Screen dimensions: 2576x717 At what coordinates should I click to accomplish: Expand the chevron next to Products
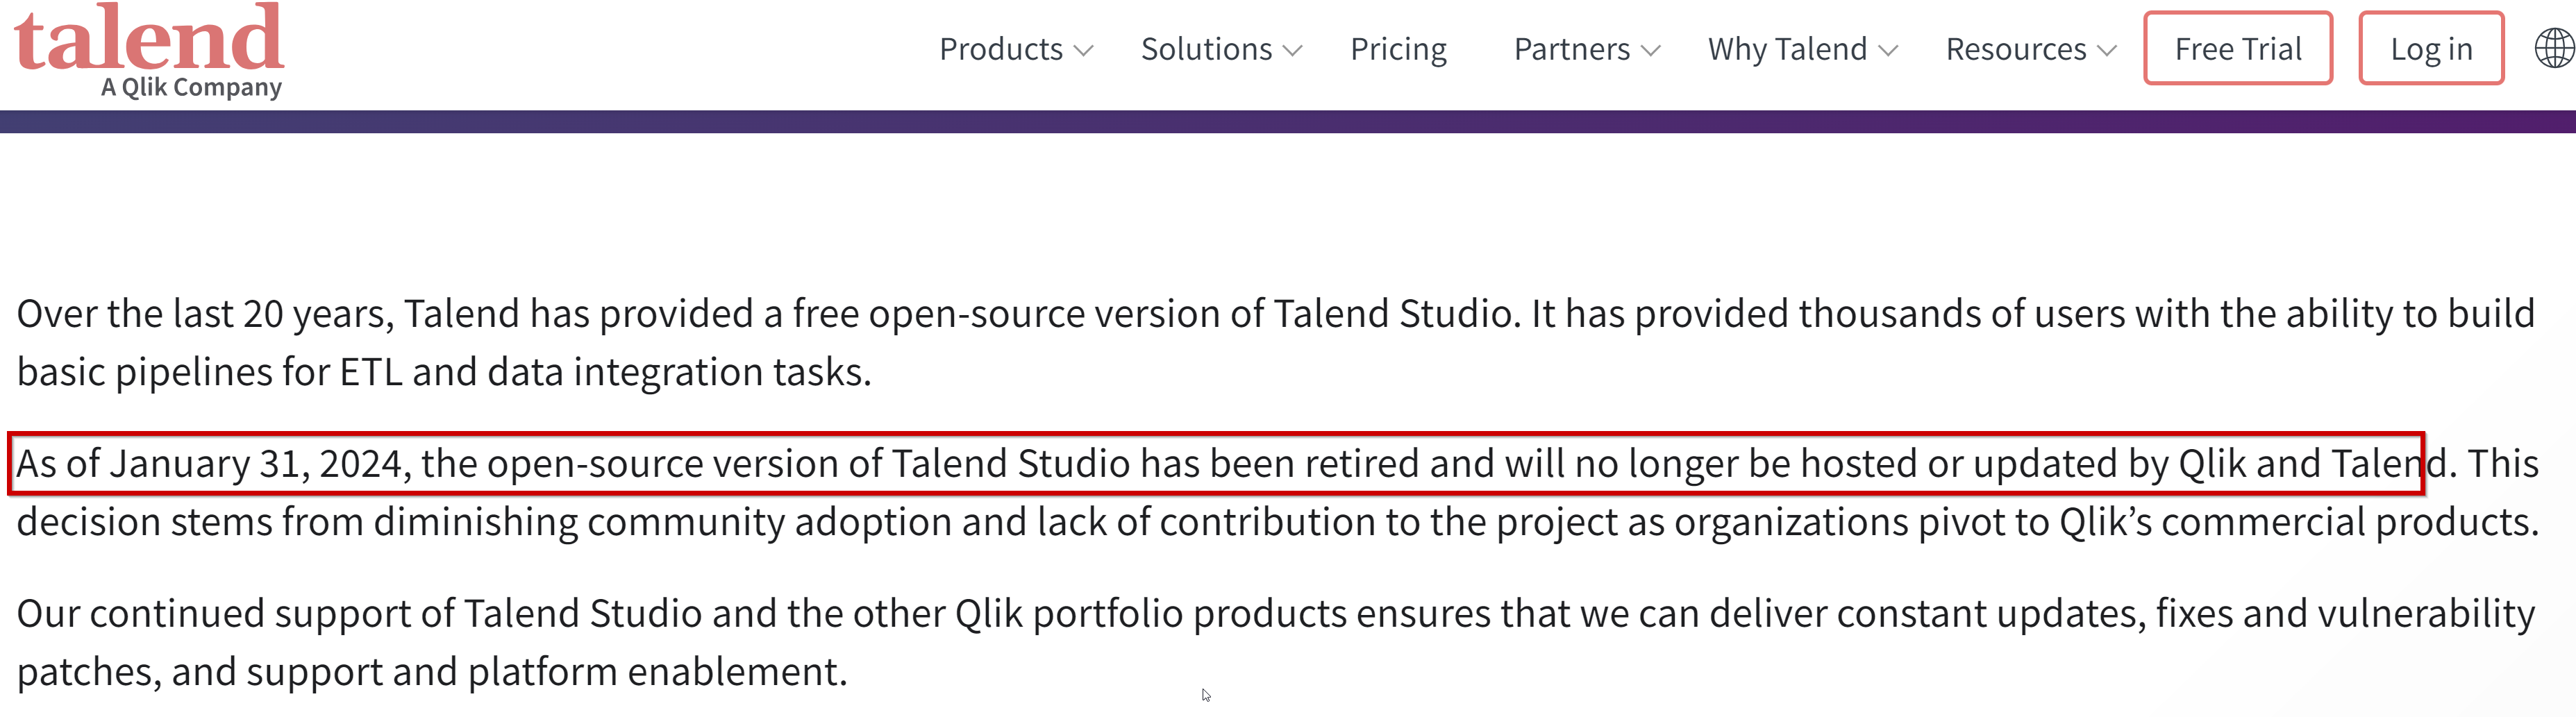pos(1084,50)
